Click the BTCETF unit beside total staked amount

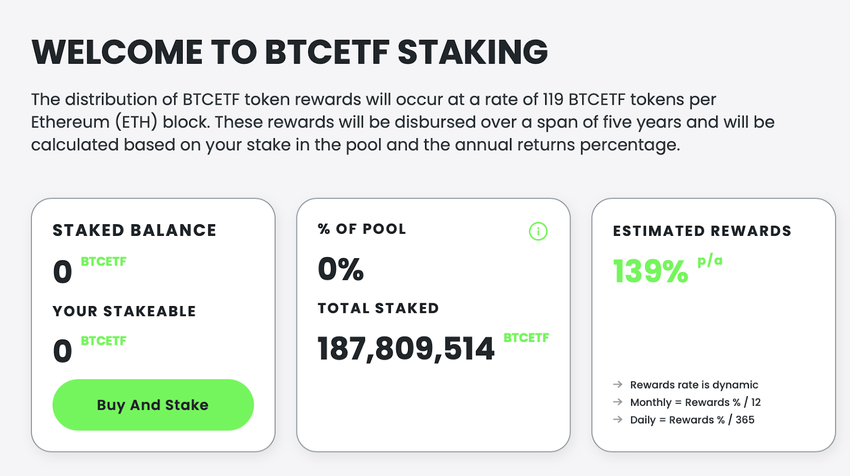526,338
